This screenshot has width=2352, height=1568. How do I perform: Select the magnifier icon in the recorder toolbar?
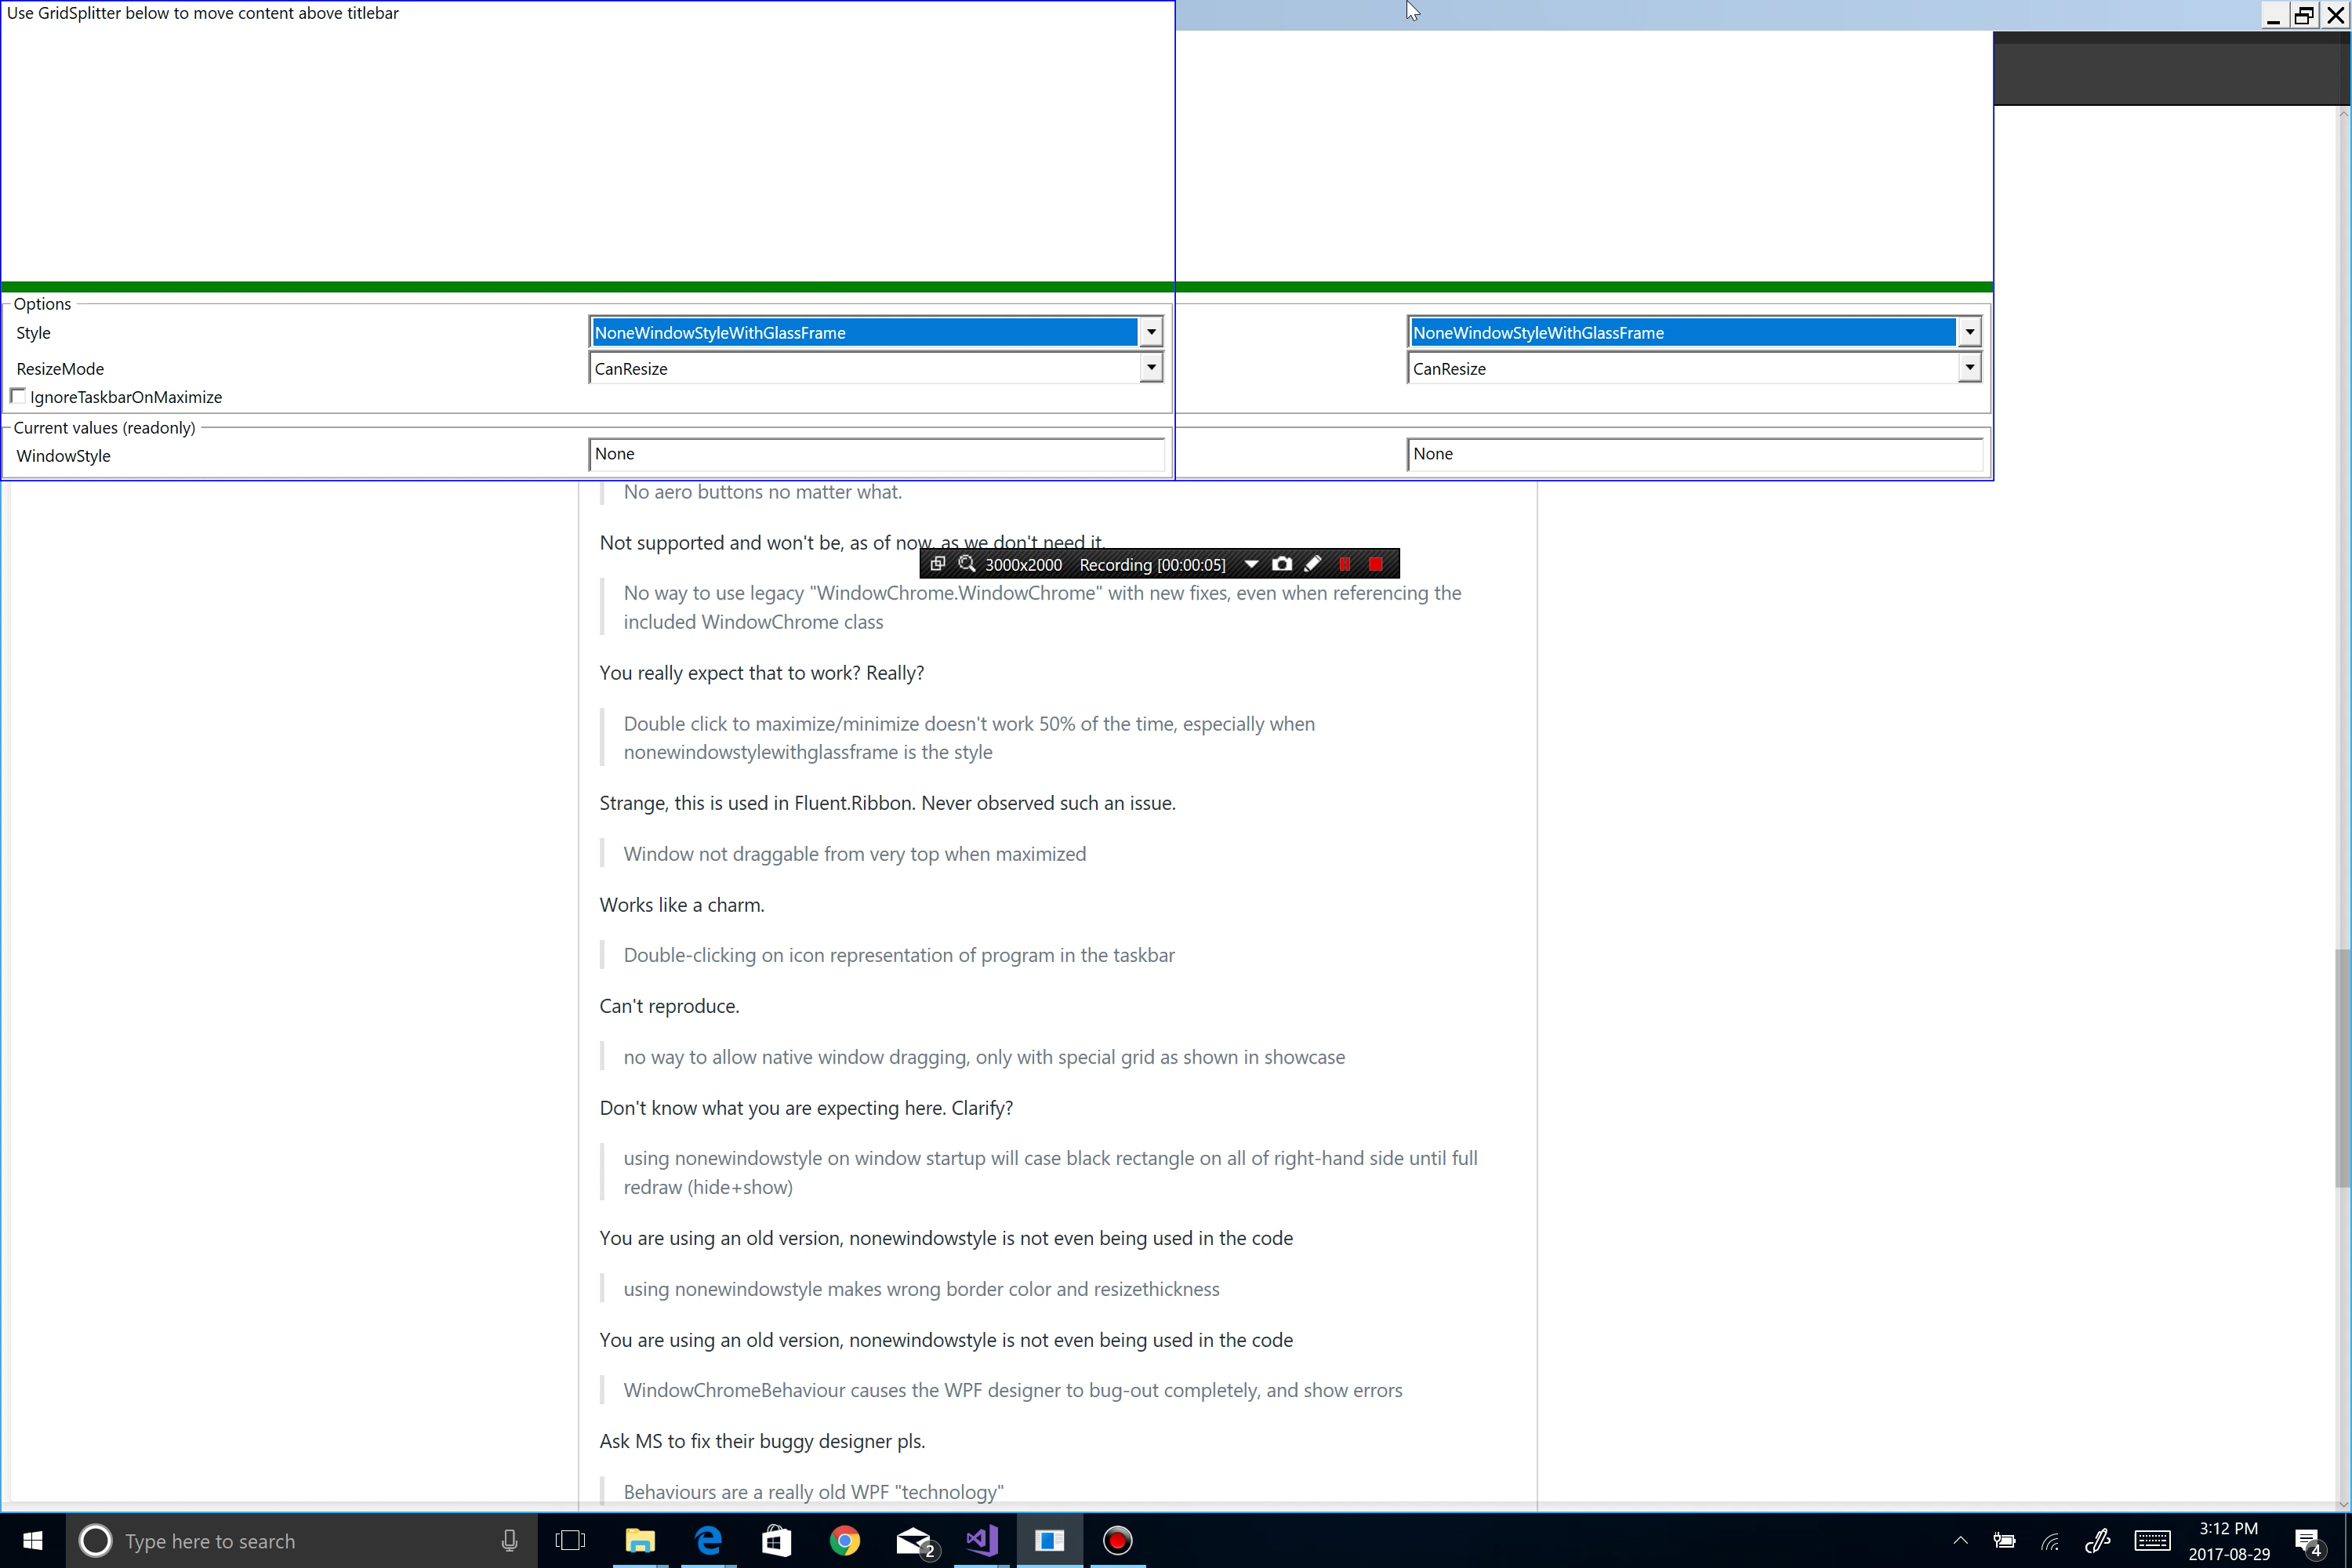click(966, 564)
